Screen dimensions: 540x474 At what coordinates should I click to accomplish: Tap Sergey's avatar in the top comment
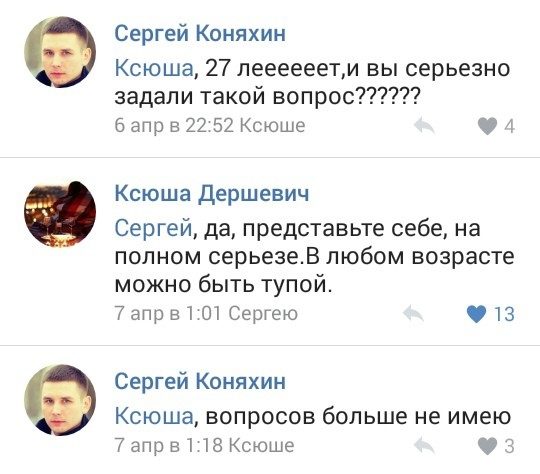coord(60,52)
